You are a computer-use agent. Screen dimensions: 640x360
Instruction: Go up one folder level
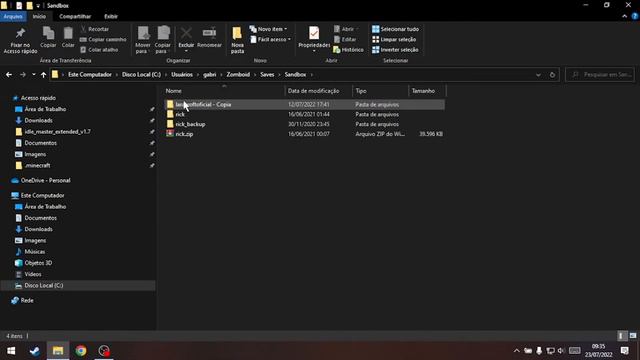(43, 75)
